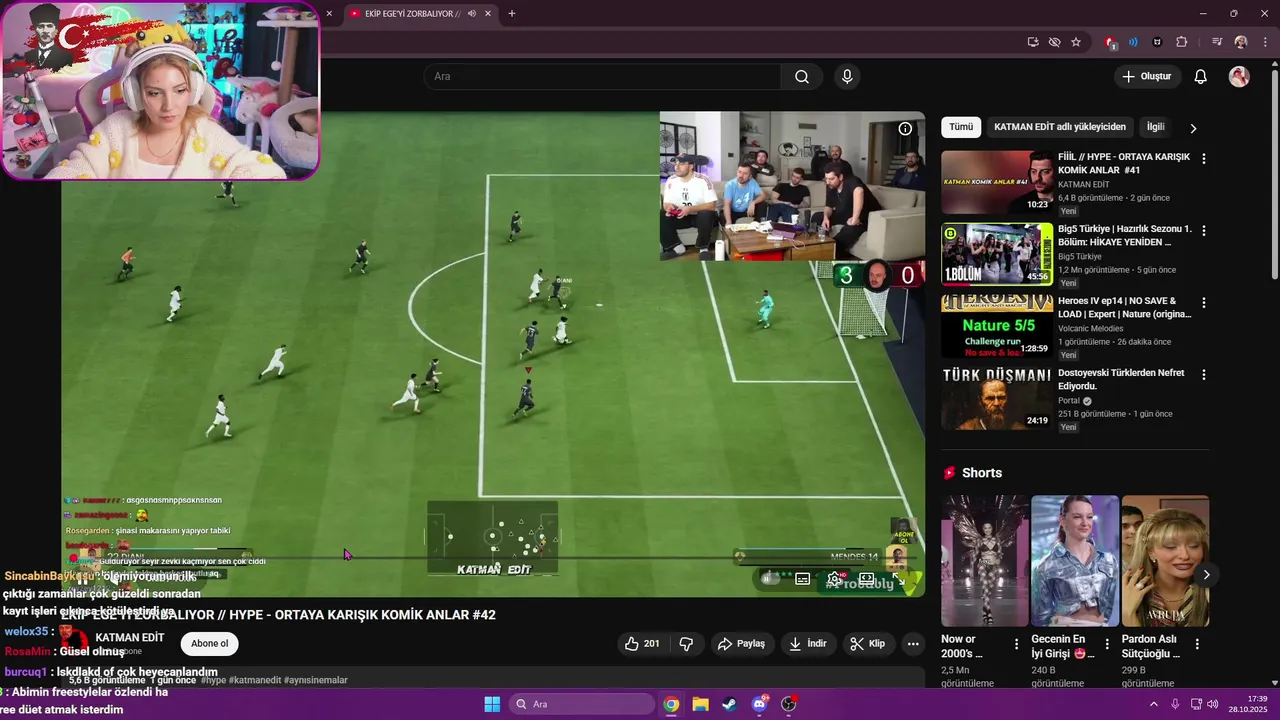This screenshot has height=720, width=1280.
Task: Switch the player to theater mode
Action: [x=866, y=578]
